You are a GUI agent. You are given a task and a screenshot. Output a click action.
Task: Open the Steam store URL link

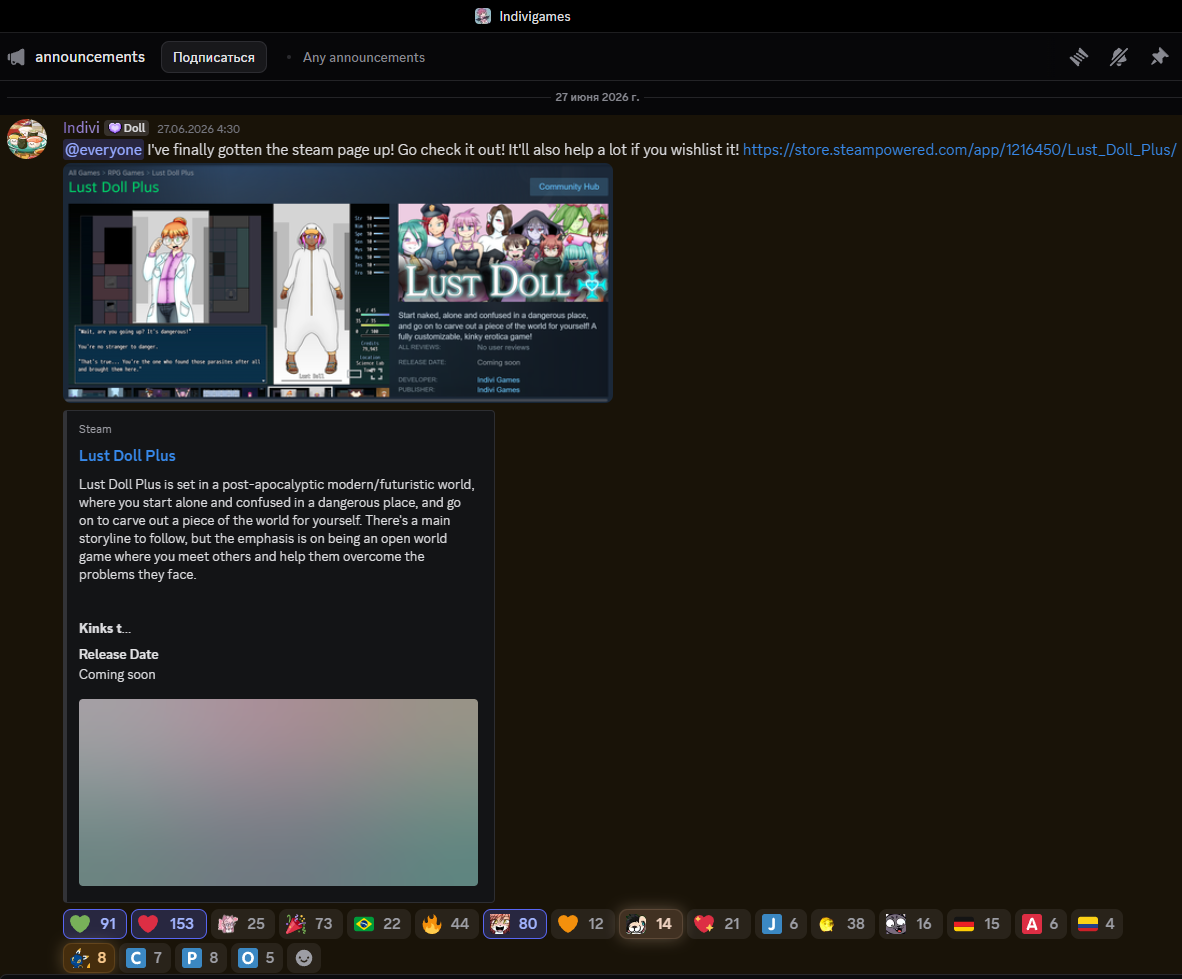click(x=960, y=149)
